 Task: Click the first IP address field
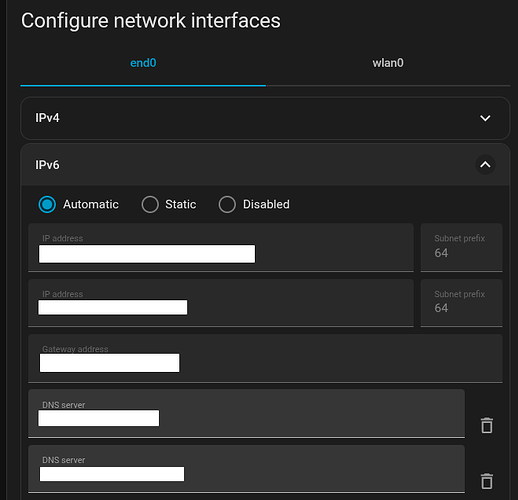[221, 247]
